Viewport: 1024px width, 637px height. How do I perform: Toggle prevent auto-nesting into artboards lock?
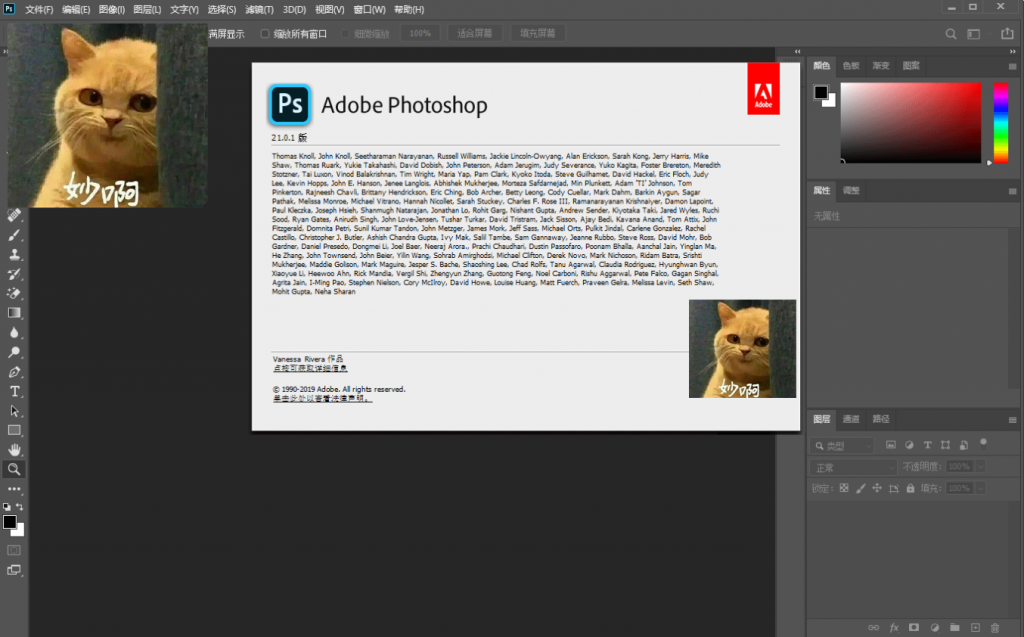point(894,488)
